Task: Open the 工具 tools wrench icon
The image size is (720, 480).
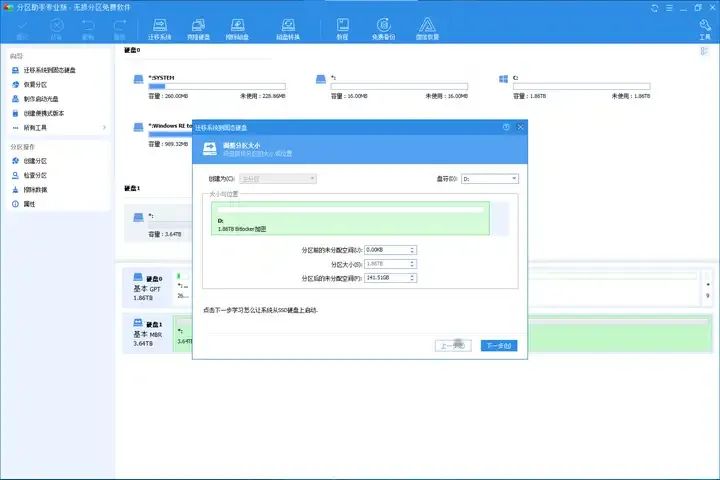Action: (705, 29)
